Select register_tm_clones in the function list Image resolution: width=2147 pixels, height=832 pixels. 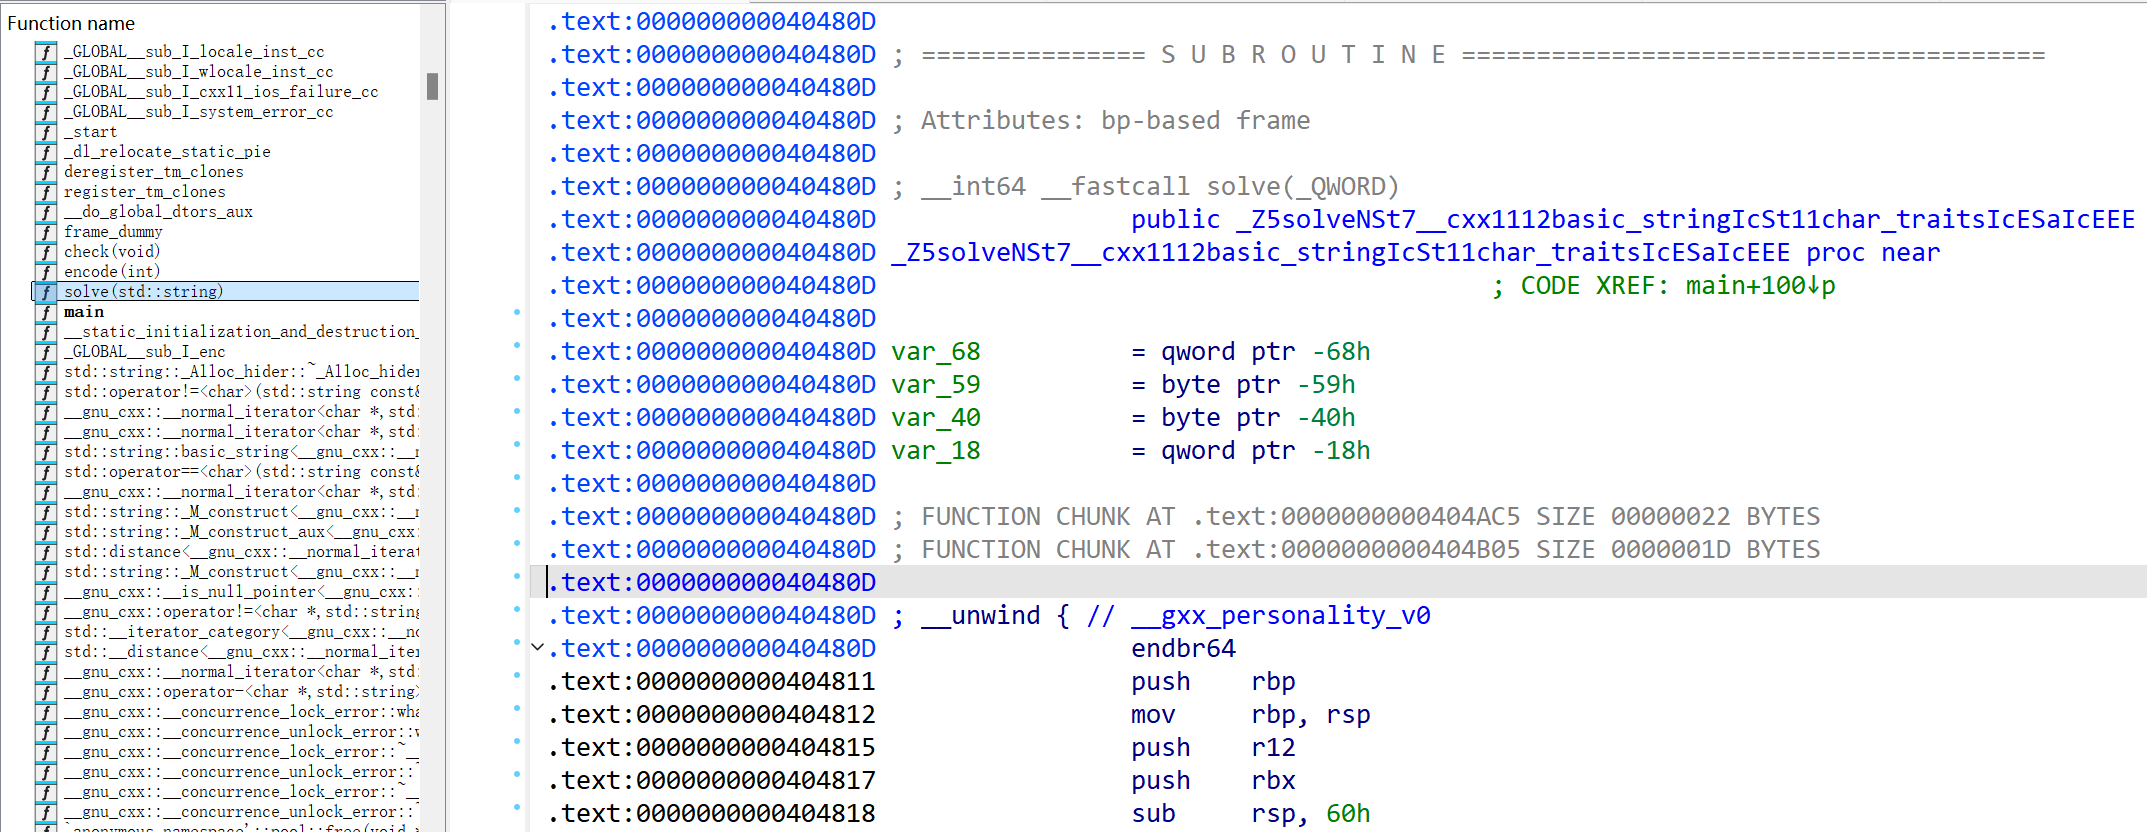tap(144, 192)
